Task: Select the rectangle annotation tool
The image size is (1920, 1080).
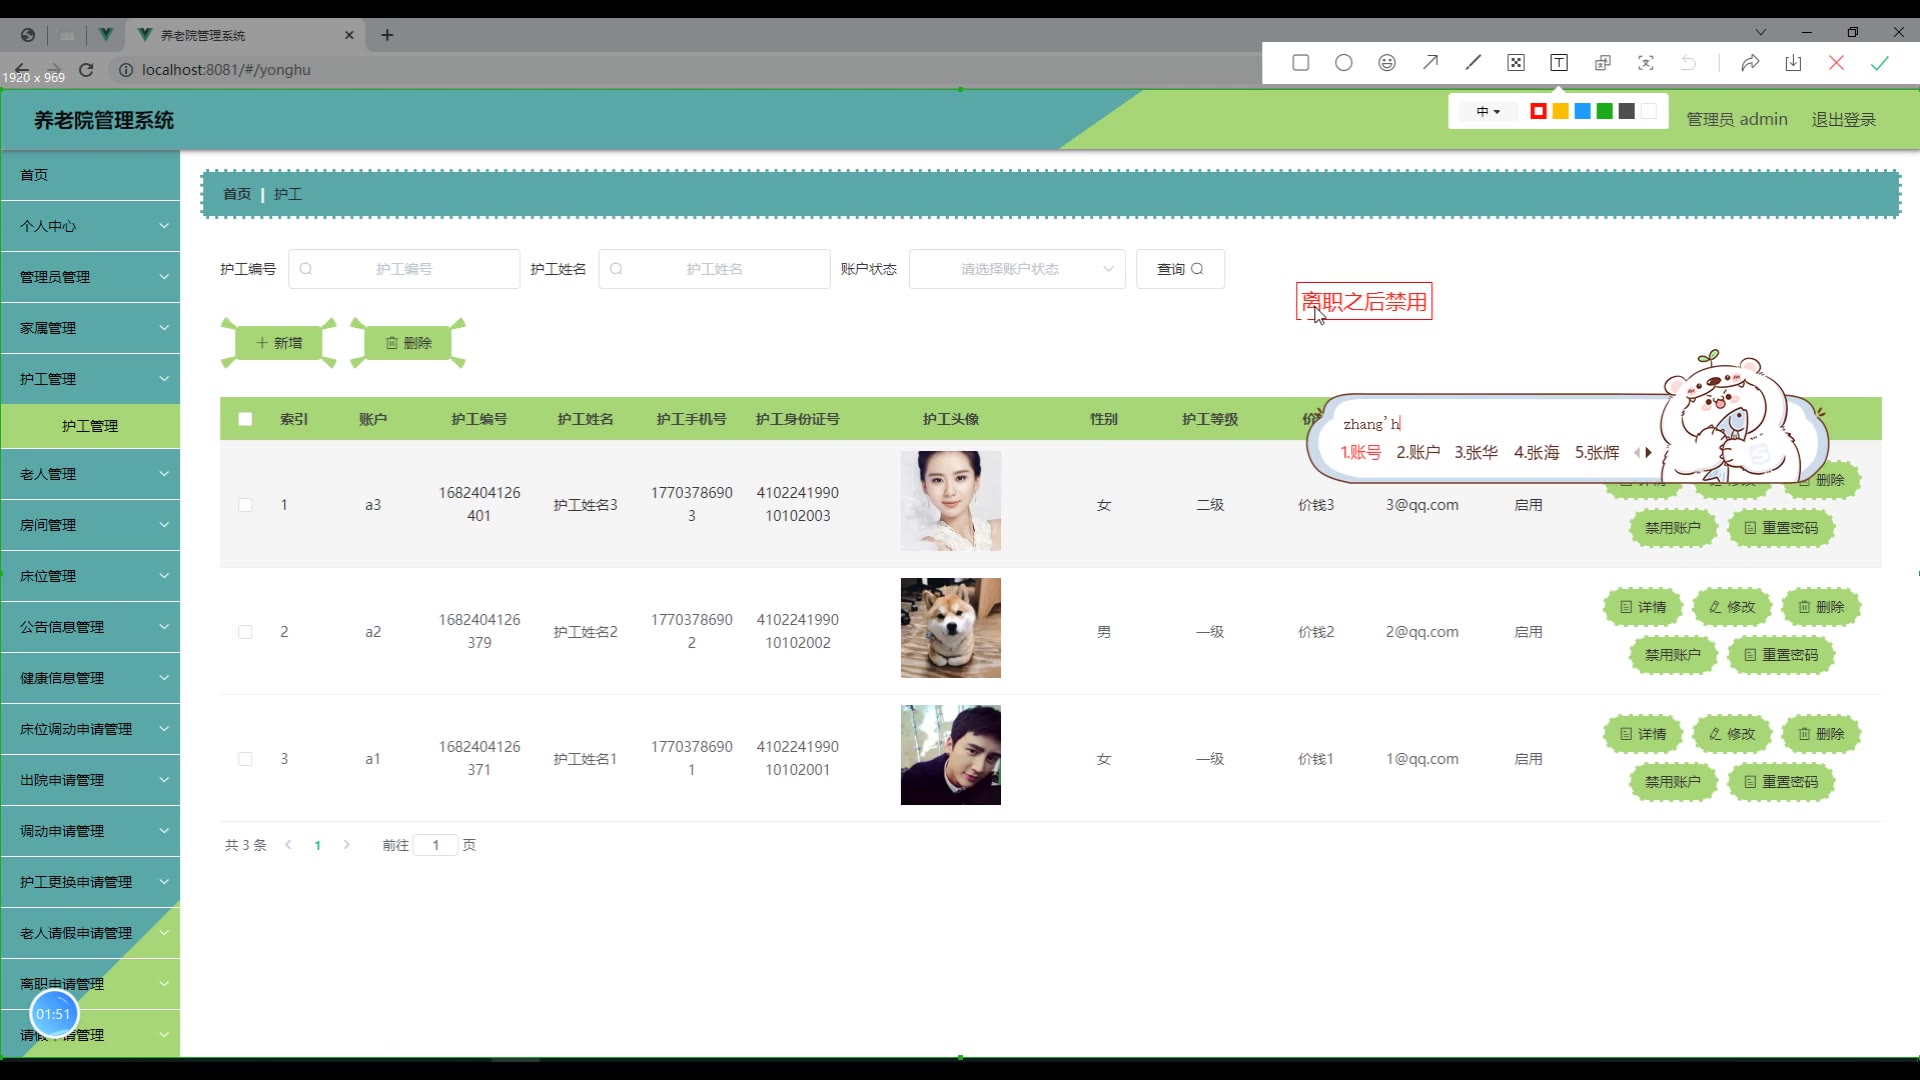Action: pos(1300,63)
